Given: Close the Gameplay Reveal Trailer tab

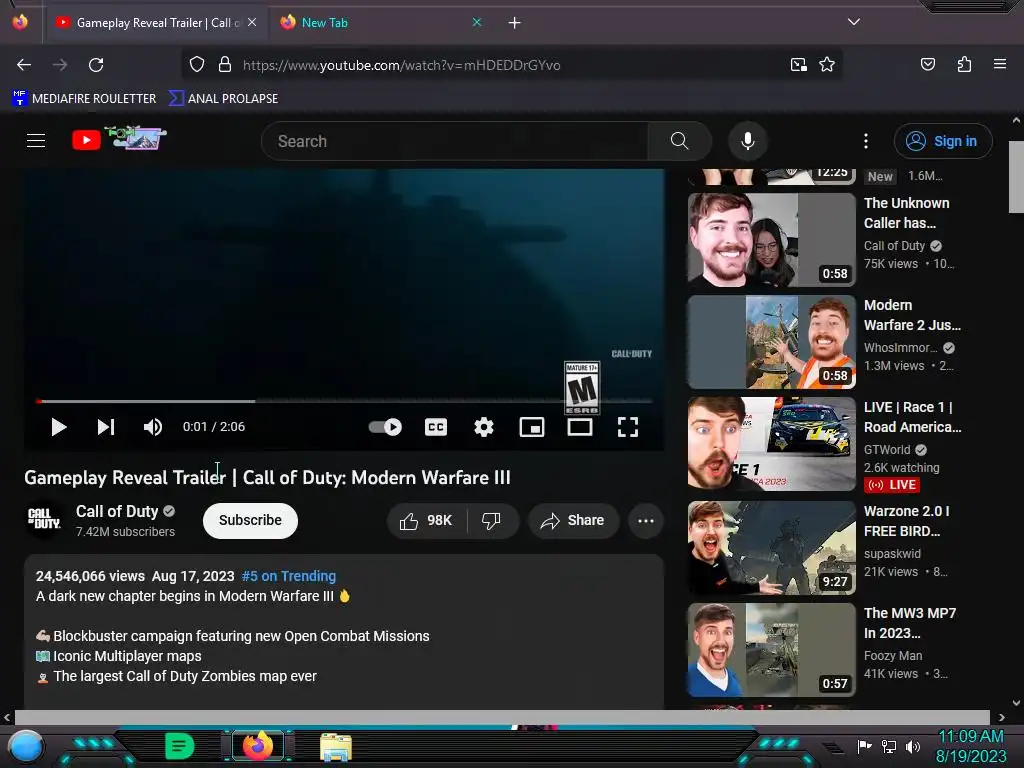Looking at the screenshot, I should pos(251,22).
